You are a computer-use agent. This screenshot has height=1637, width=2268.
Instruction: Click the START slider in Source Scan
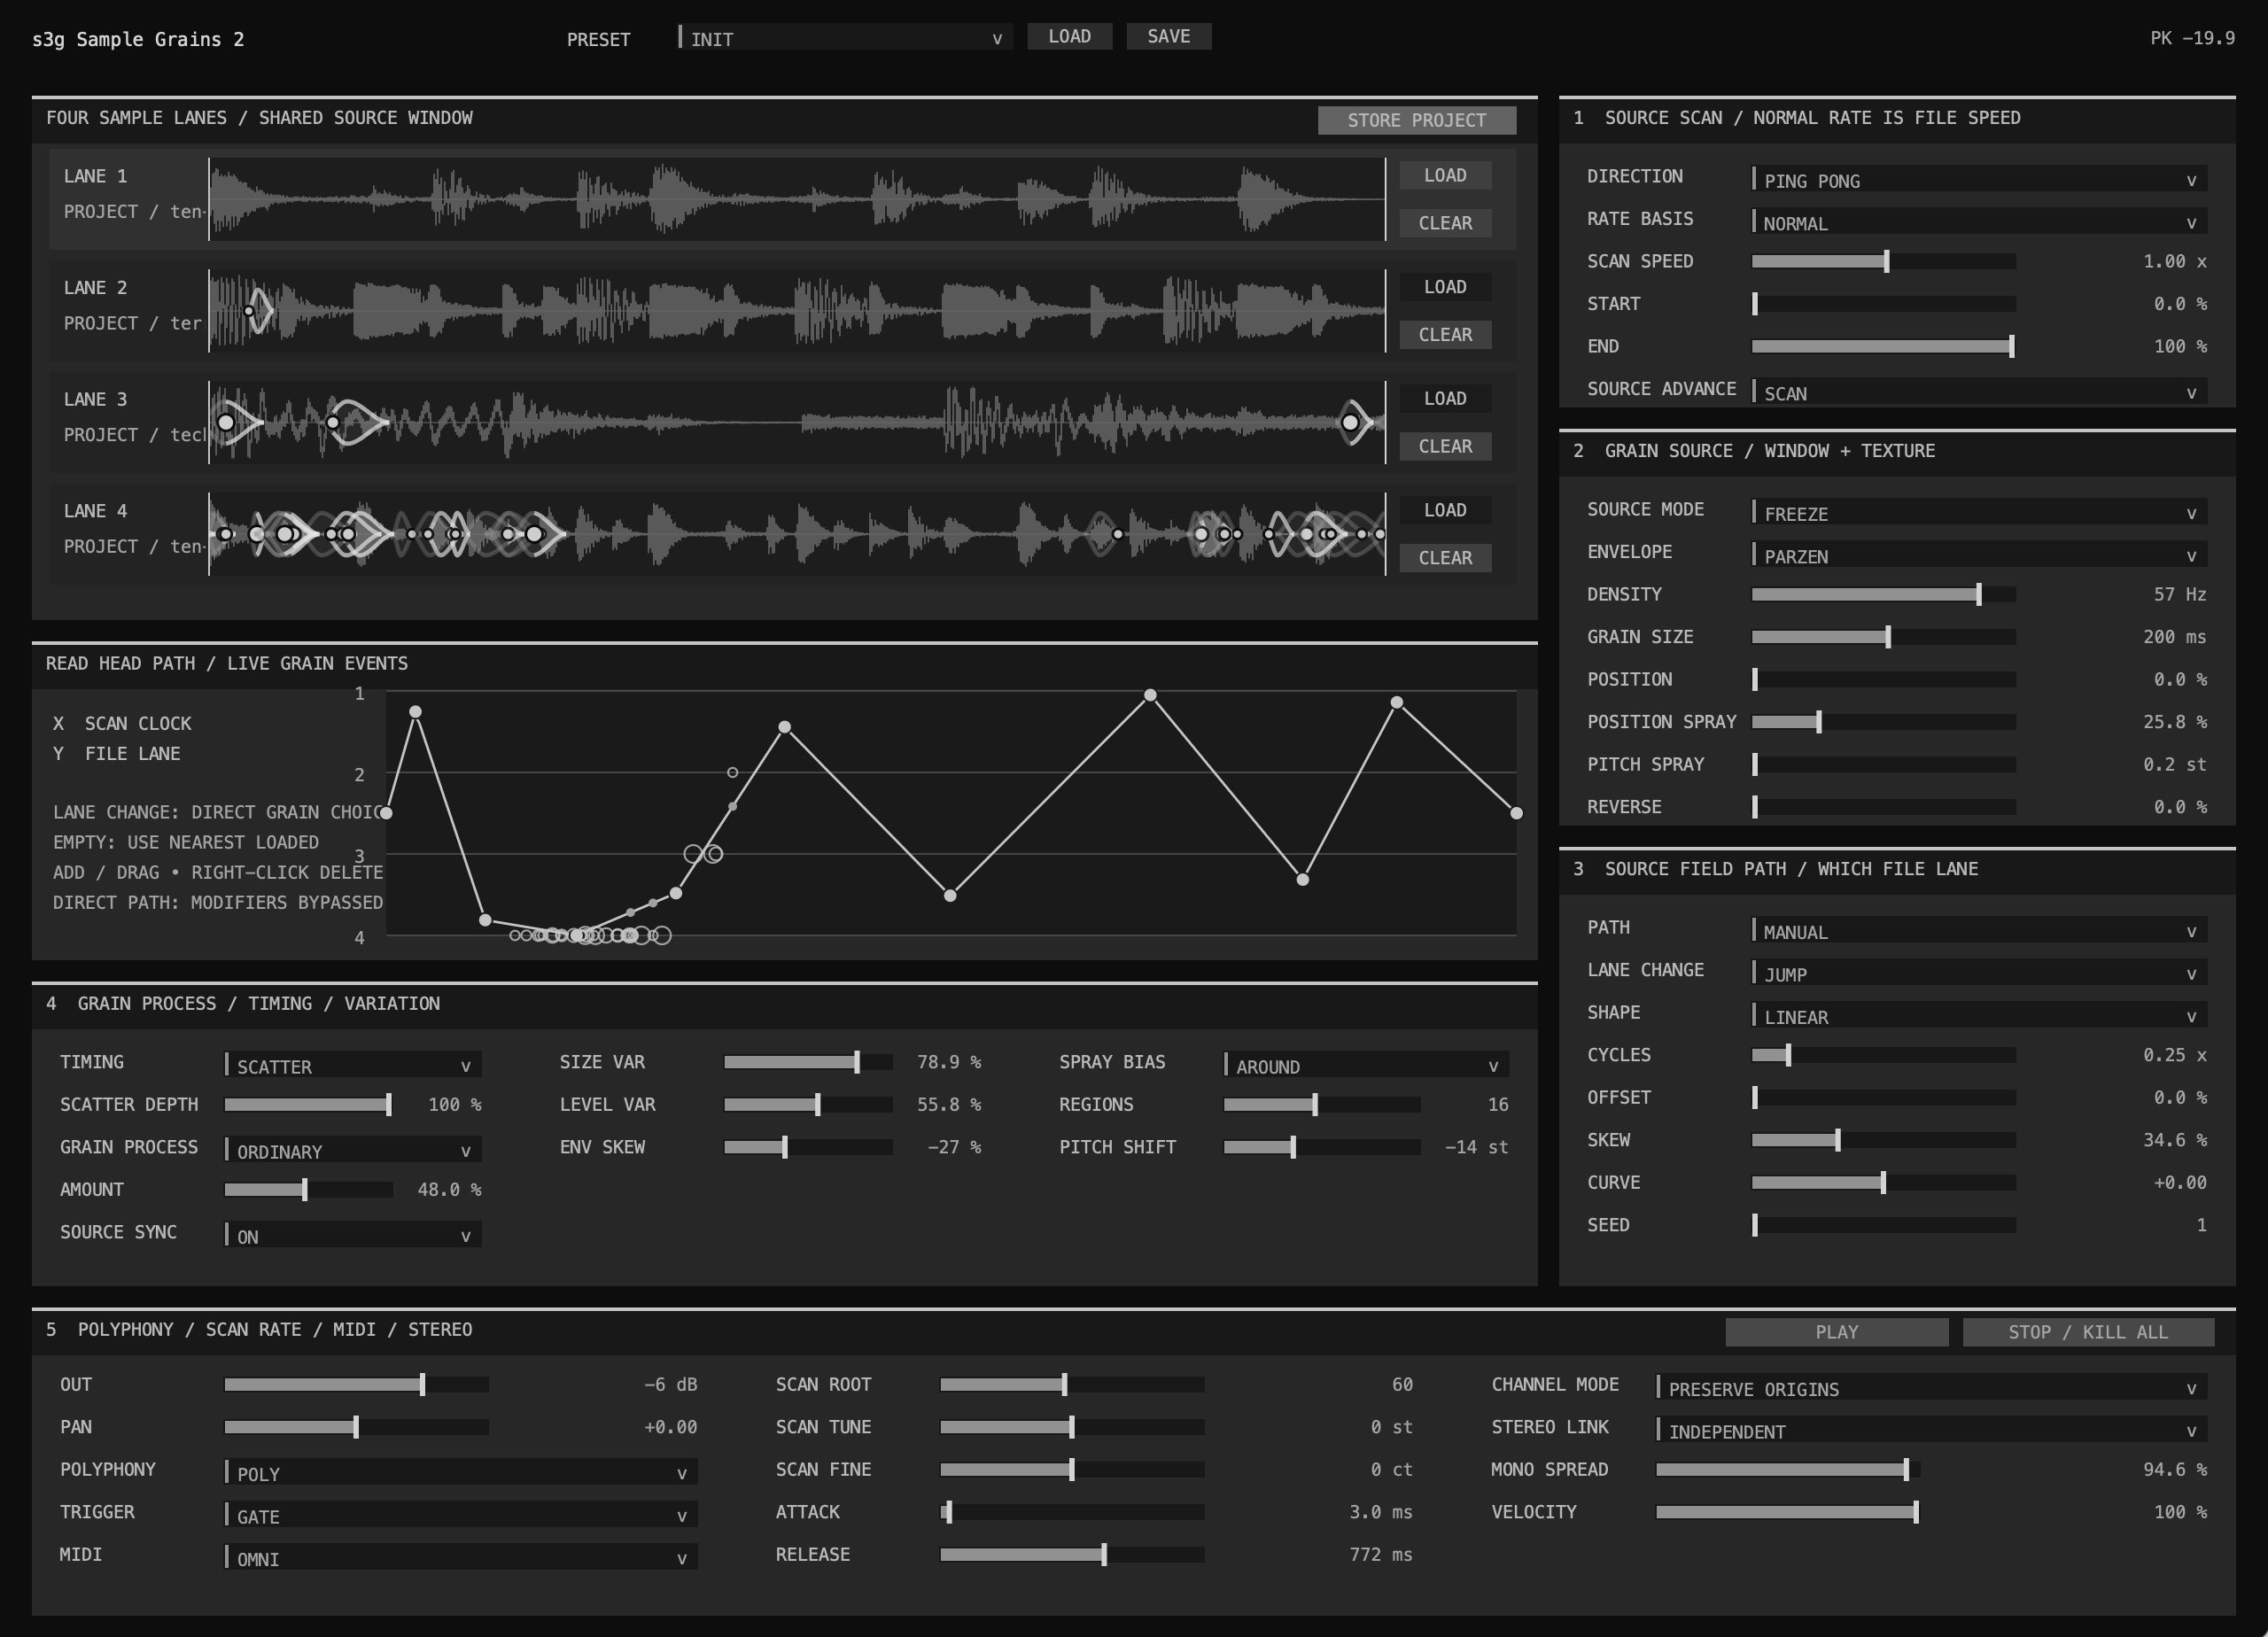click(1883, 304)
